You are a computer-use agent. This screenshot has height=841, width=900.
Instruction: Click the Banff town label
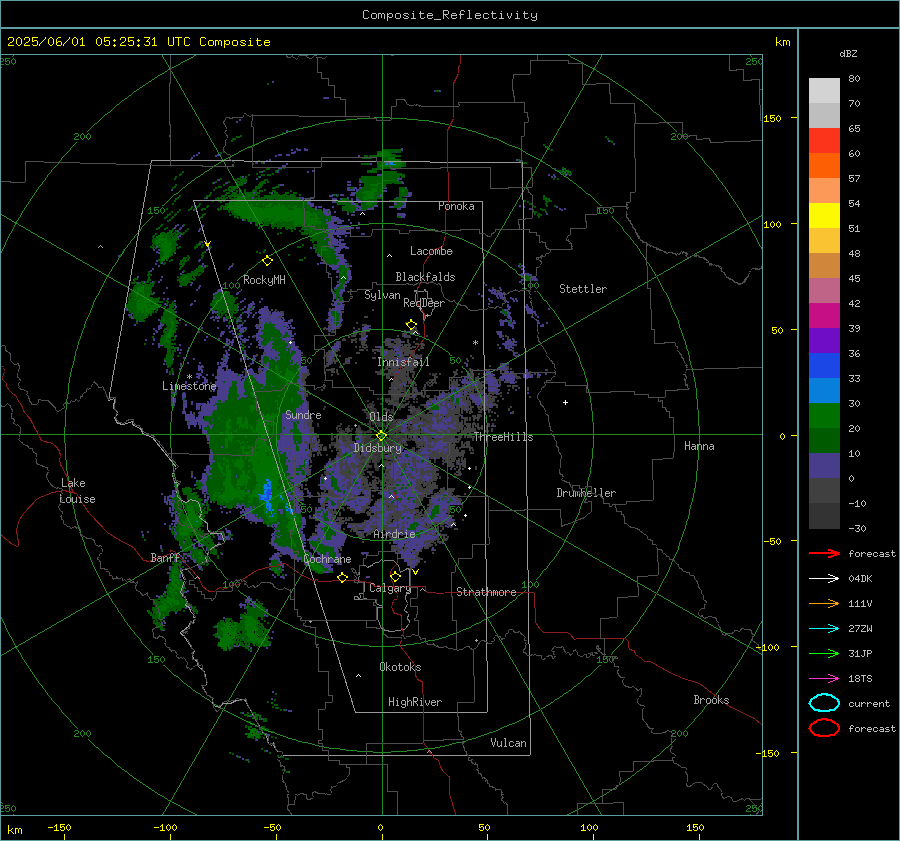pos(165,557)
